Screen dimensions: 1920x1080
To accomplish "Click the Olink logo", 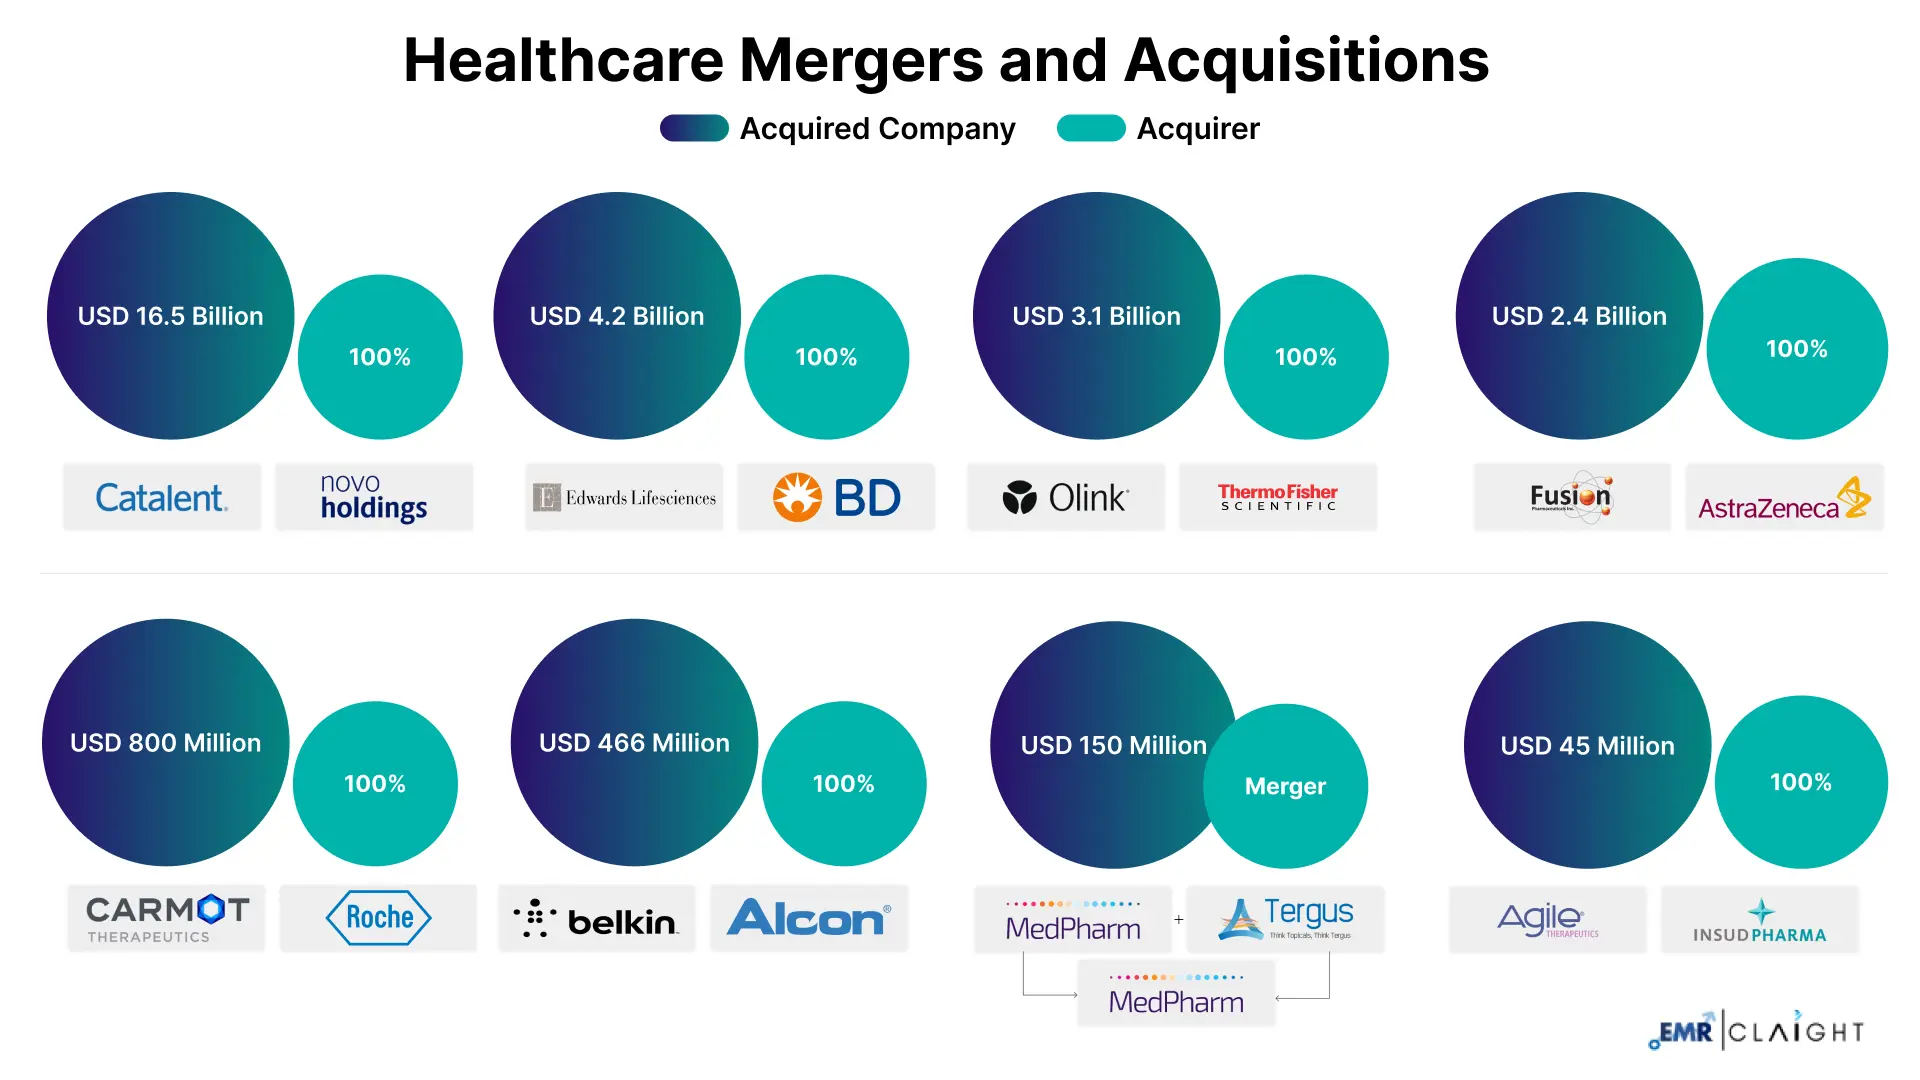I will (x=1066, y=497).
